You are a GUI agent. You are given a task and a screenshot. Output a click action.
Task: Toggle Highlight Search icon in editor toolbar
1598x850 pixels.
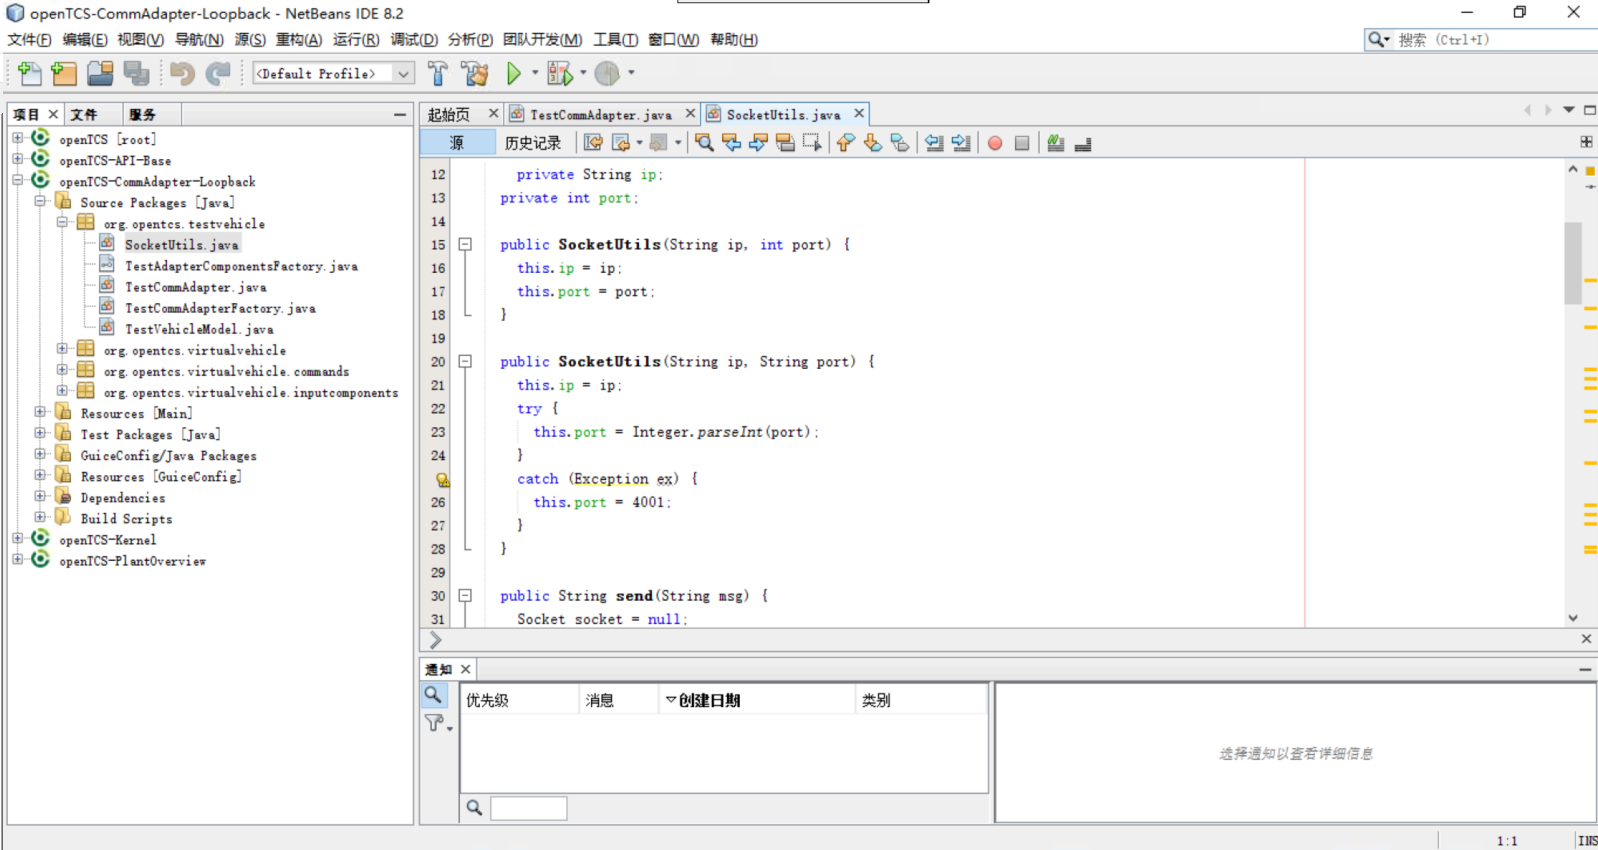point(785,143)
